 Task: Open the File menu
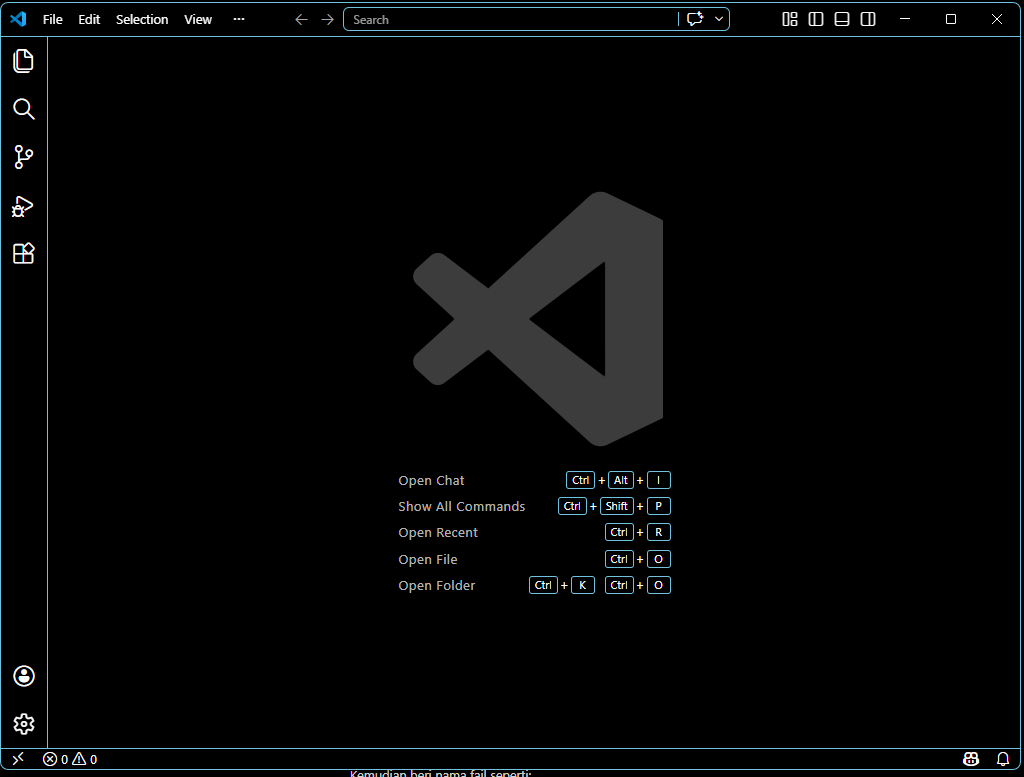[53, 20]
